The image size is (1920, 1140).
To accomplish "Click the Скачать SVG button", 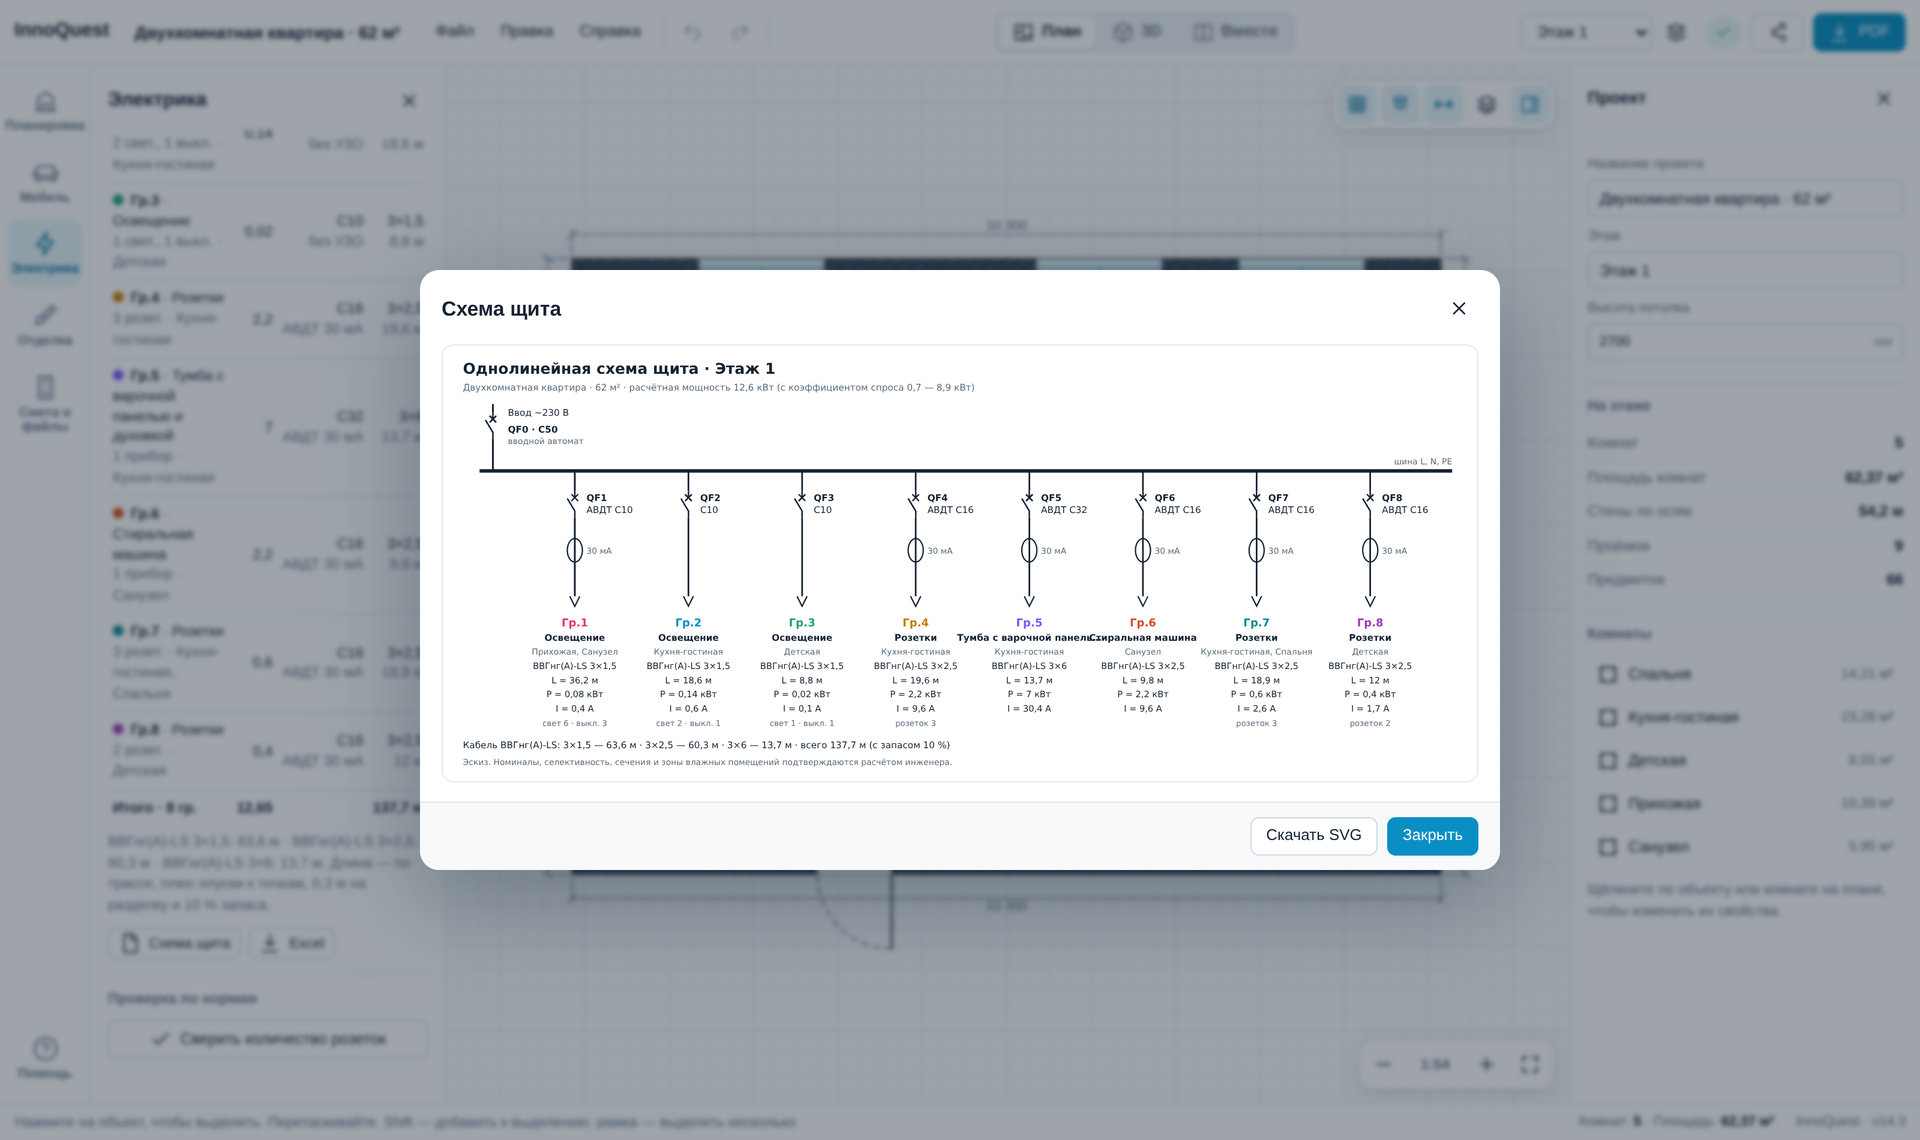I will pyautogui.click(x=1313, y=836).
